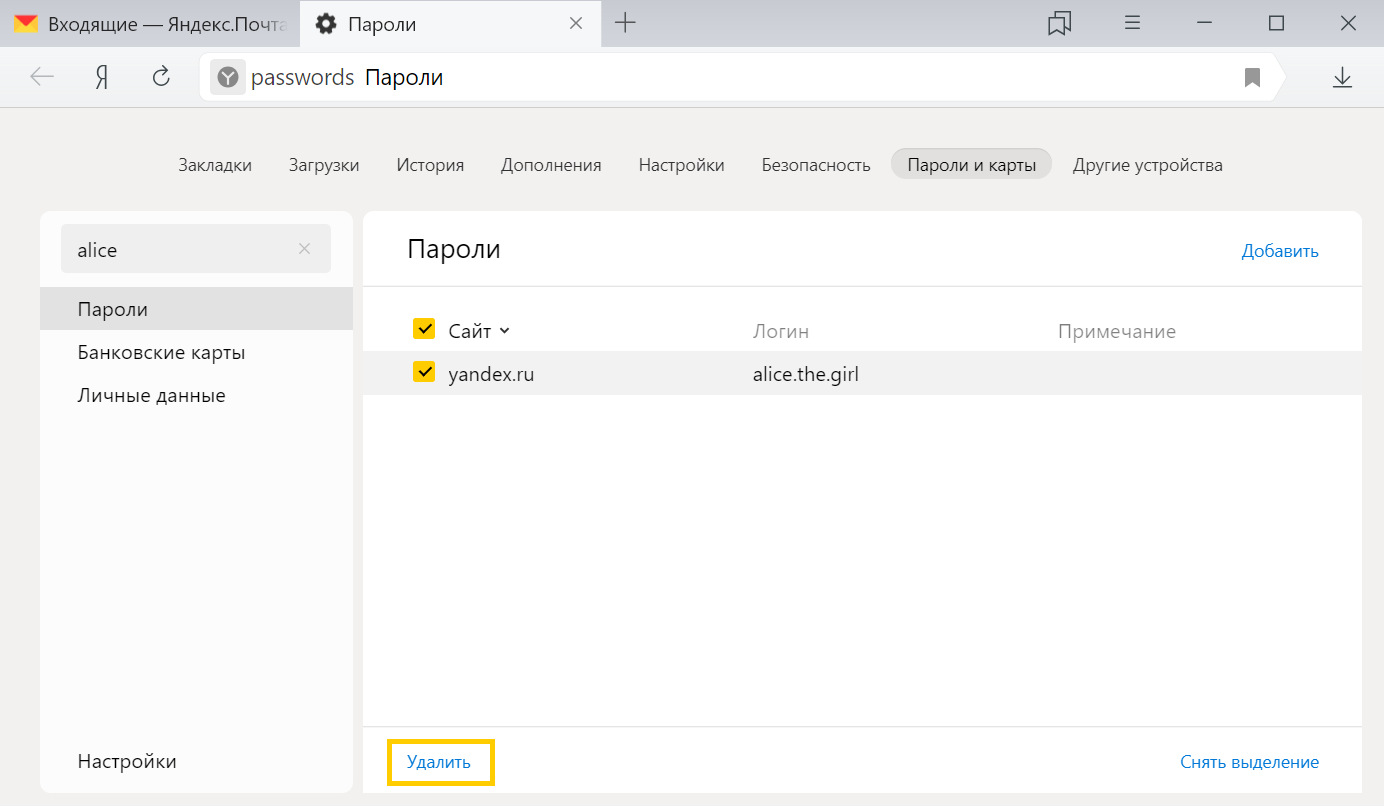Go back with the arrow button

[x=42, y=77]
